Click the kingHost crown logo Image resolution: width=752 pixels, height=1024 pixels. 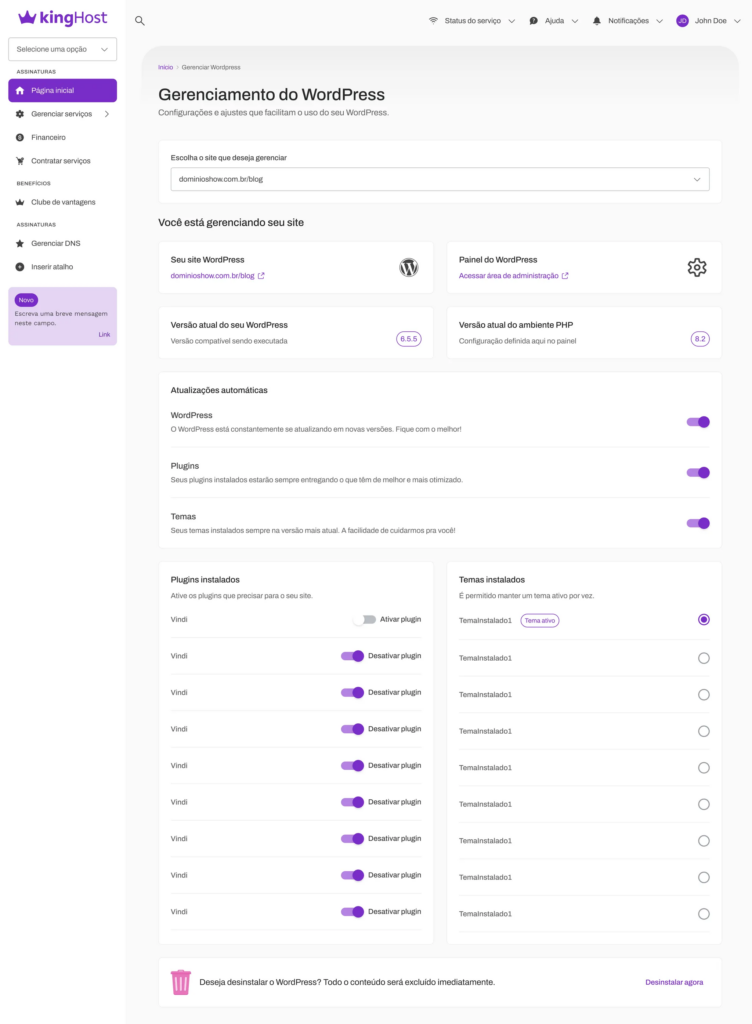[28, 18]
